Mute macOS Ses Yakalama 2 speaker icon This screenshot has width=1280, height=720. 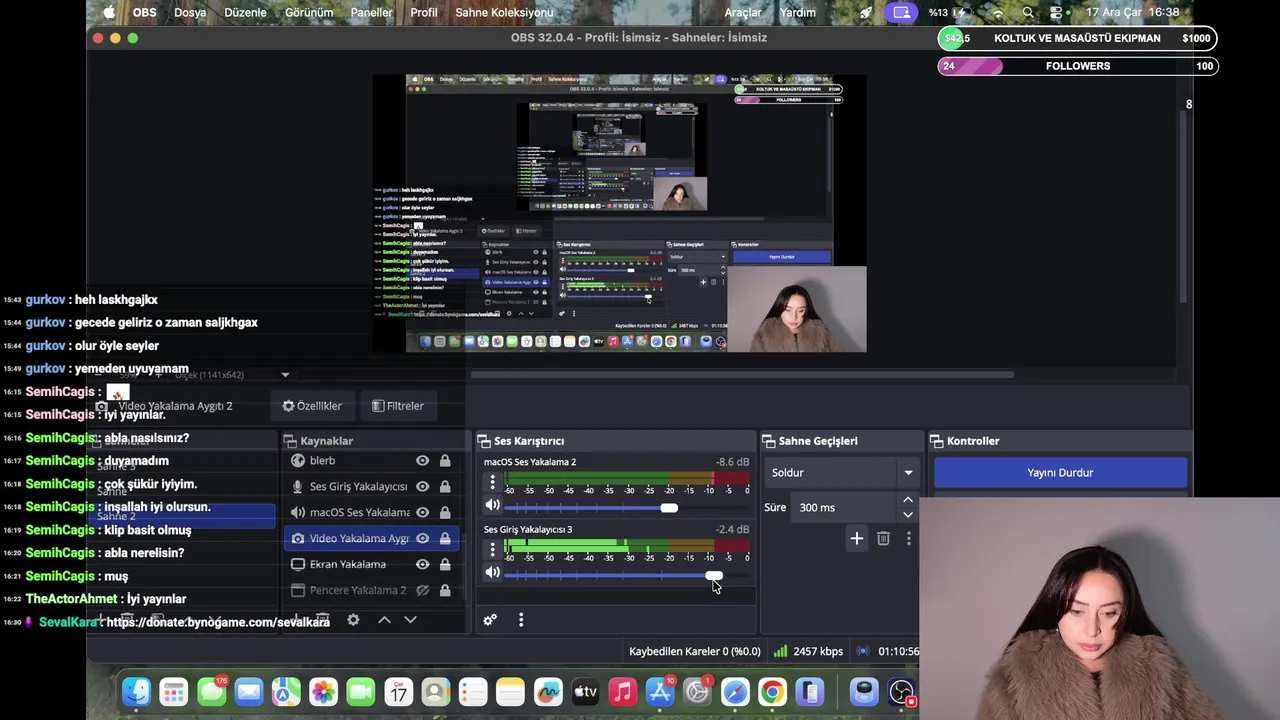pos(492,506)
